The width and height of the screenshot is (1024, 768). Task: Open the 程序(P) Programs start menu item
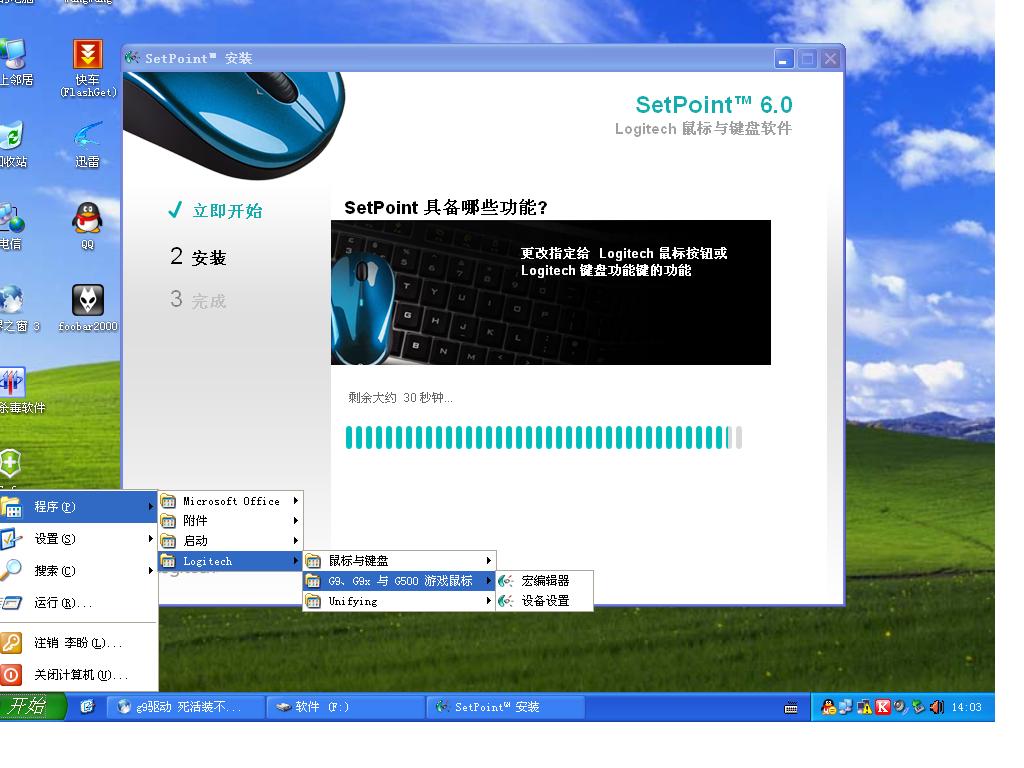(78, 507)
